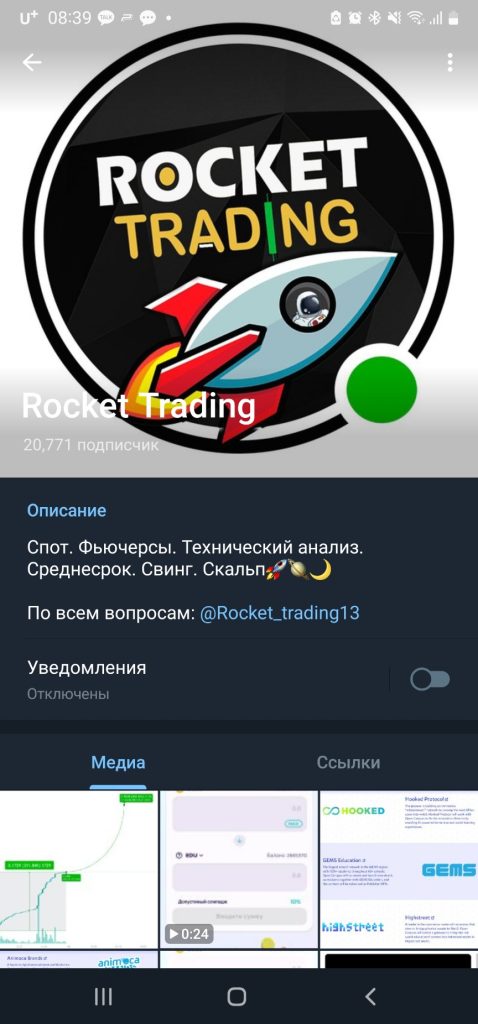The width and height of the screenshot is (478, 1024).
Task: Tap the back arrow icon
Action: pos(31,62)
